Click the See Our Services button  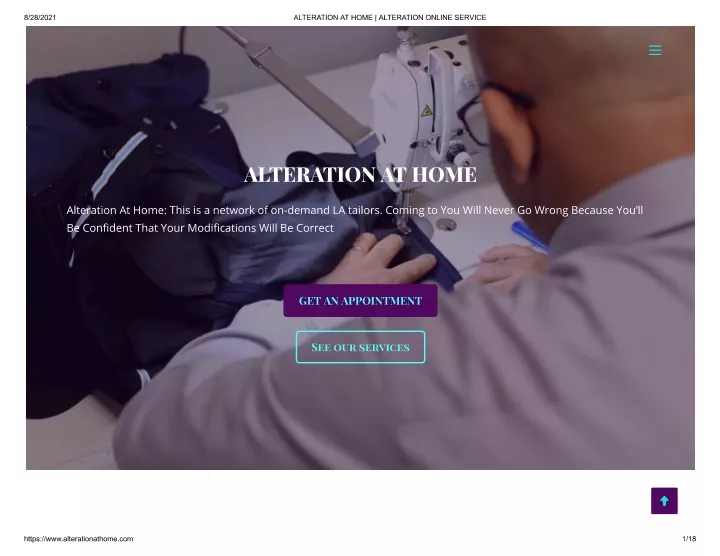[360, 347]
